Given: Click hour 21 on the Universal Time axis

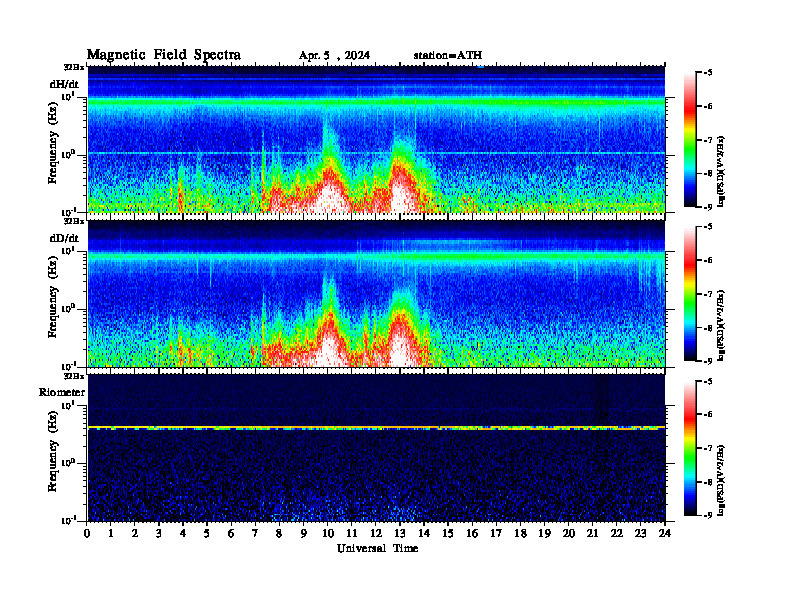Looking at the screenshot, I should [x=592, y=534].
